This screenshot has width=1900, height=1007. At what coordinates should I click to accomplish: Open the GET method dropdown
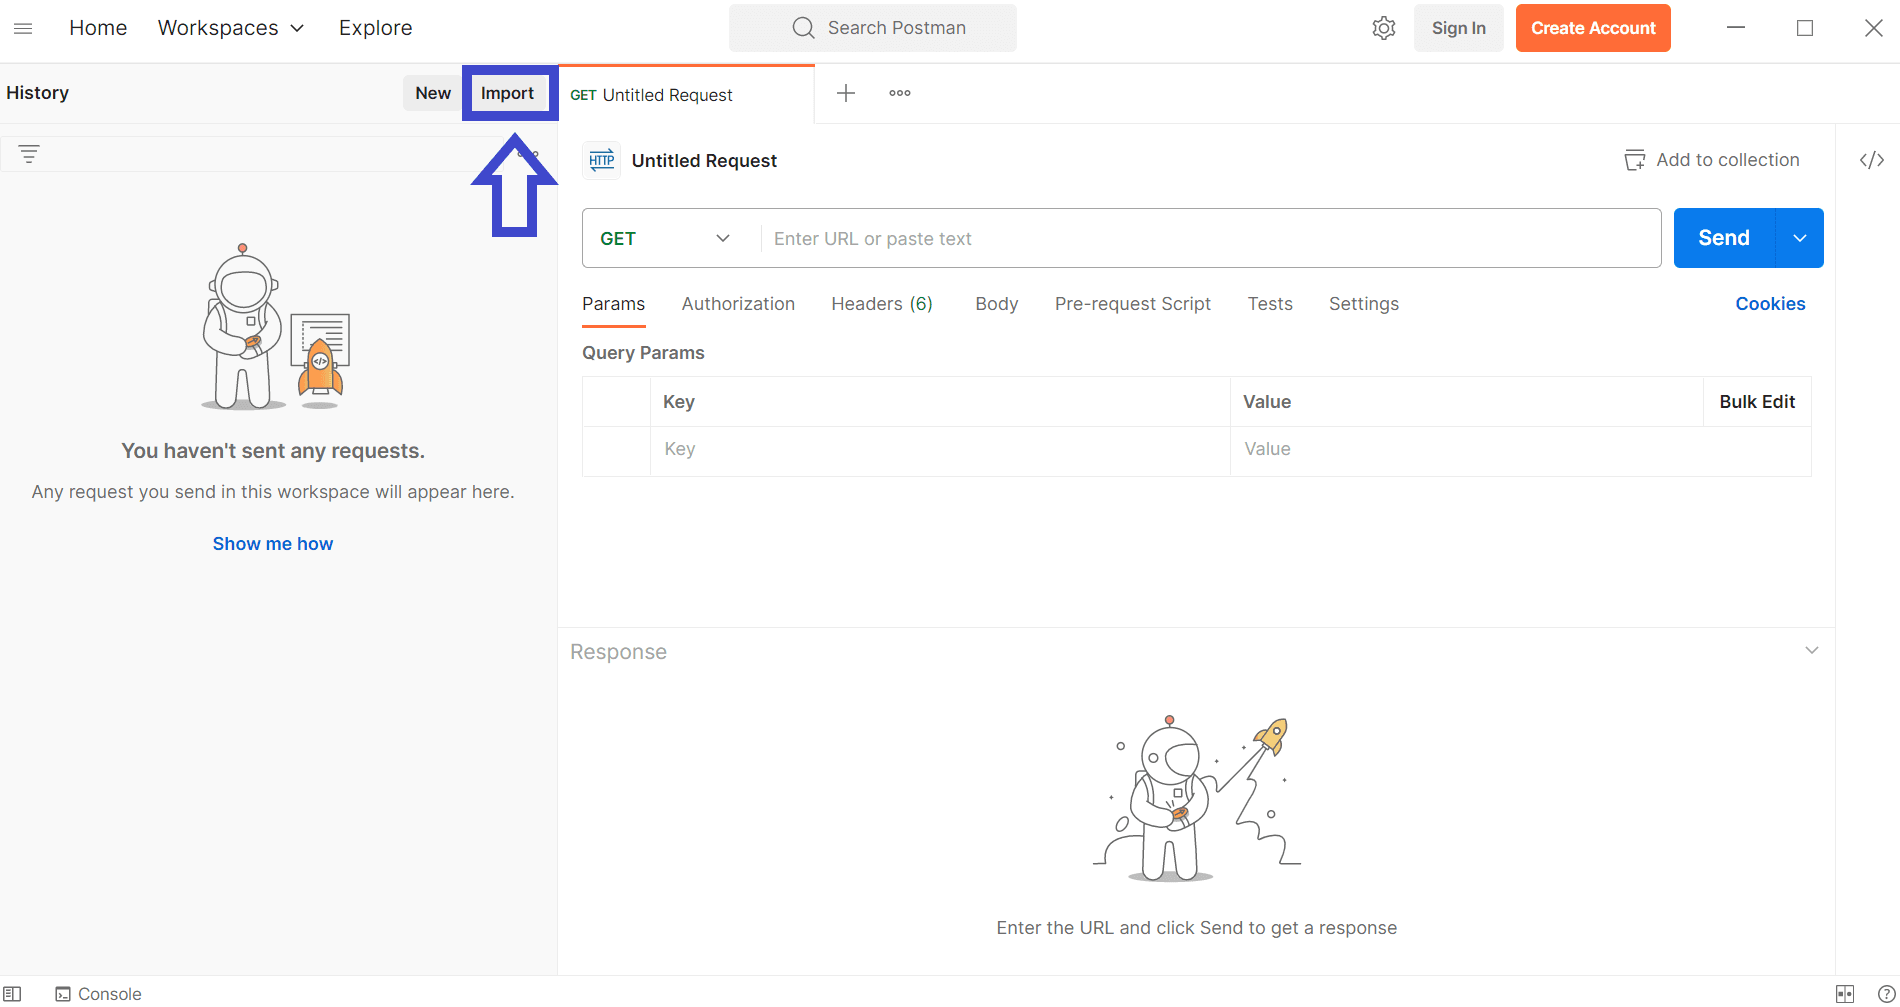(666, 238)
